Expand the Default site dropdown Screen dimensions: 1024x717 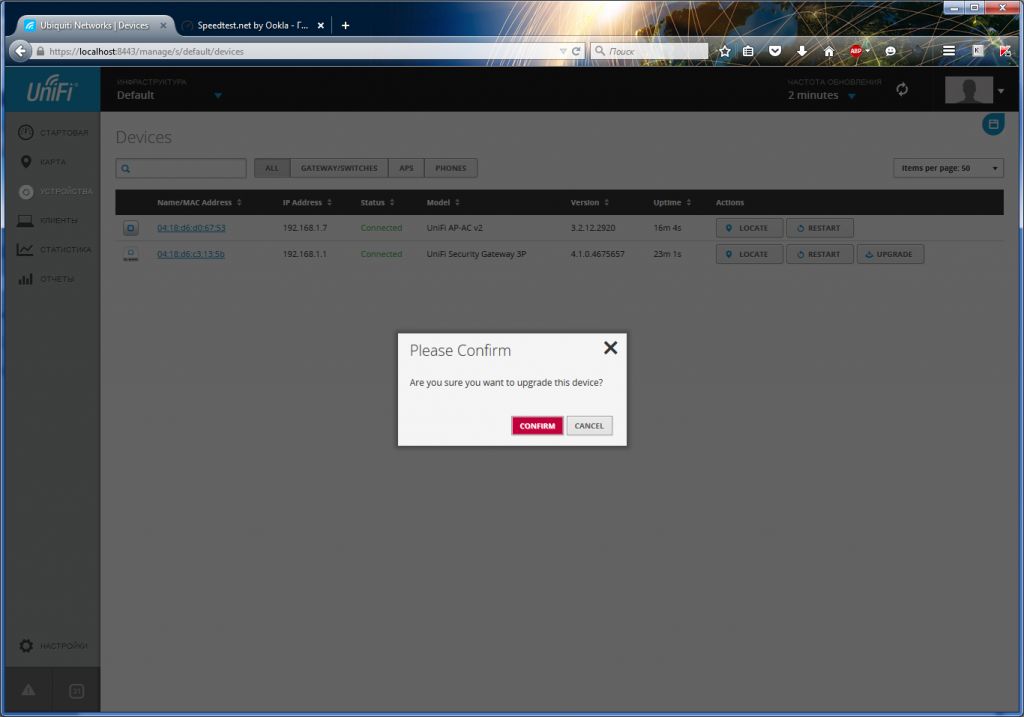point(217,96)
